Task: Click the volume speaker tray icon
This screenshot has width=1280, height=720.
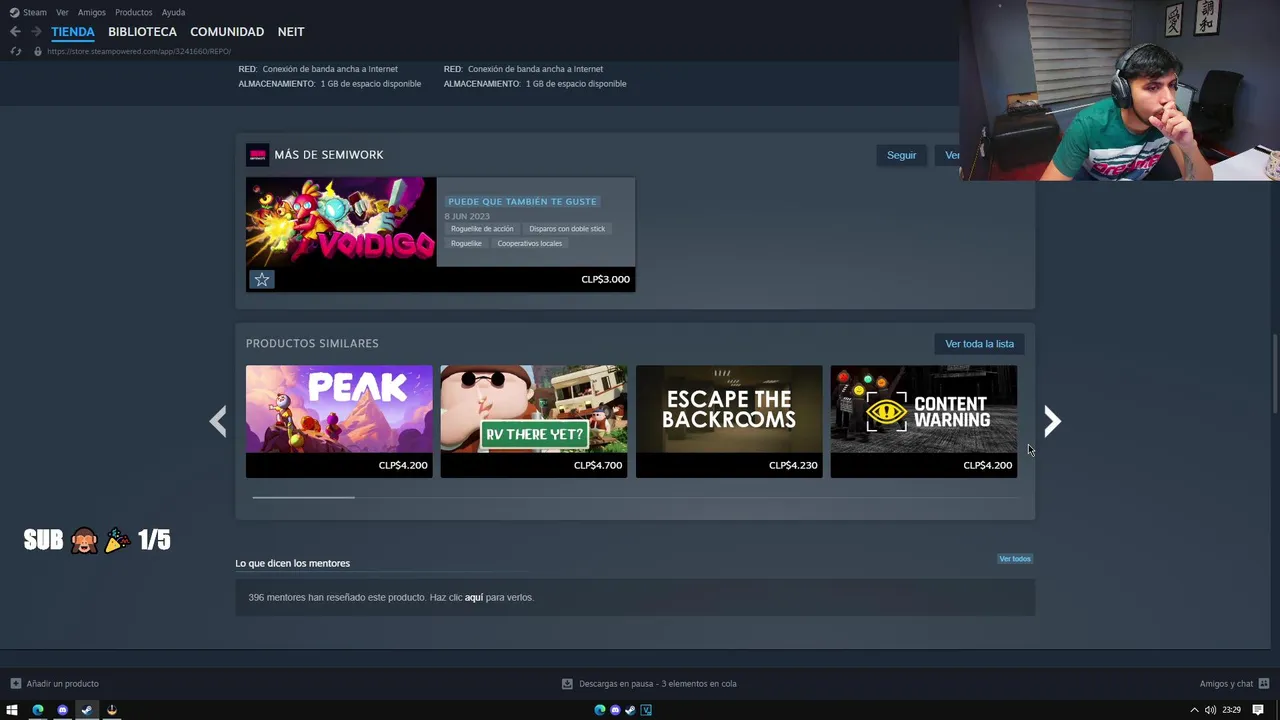Action: click(1210, 710)
